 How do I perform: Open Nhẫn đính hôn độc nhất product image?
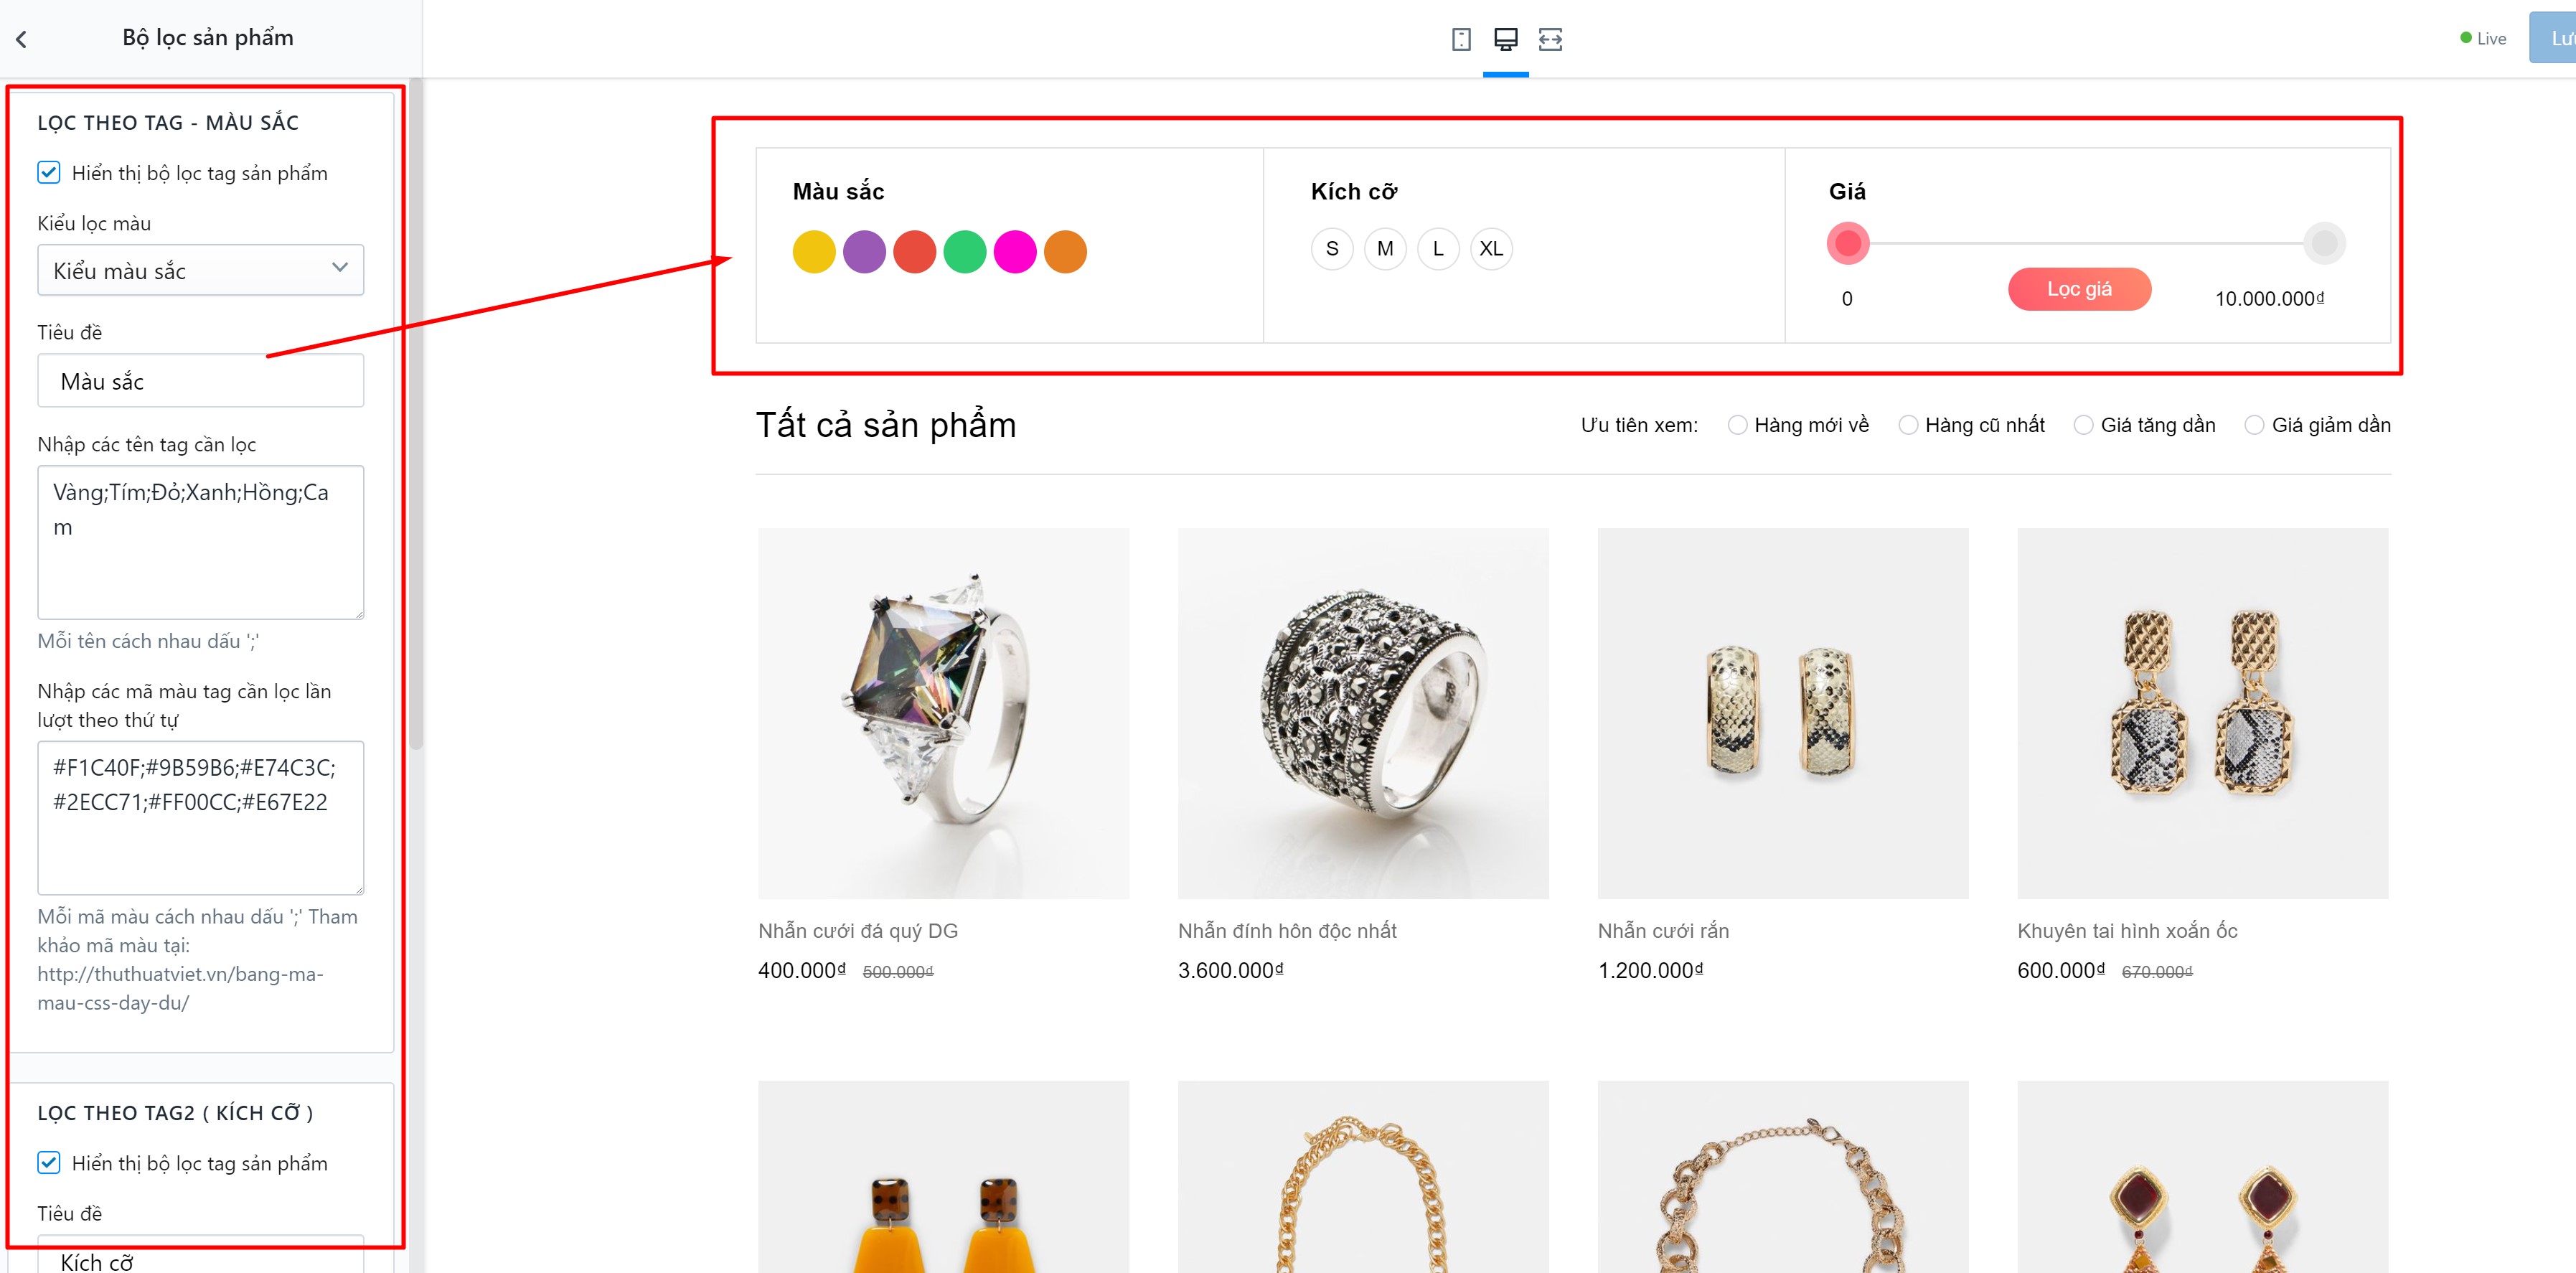point(1363,713)
